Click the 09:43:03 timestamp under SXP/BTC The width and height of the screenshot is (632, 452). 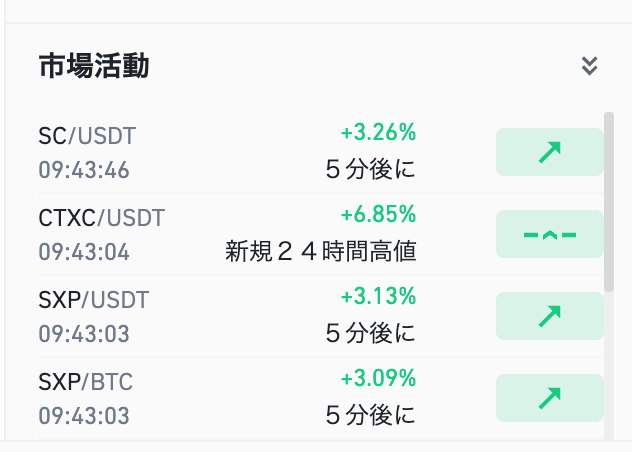[84, 416]
